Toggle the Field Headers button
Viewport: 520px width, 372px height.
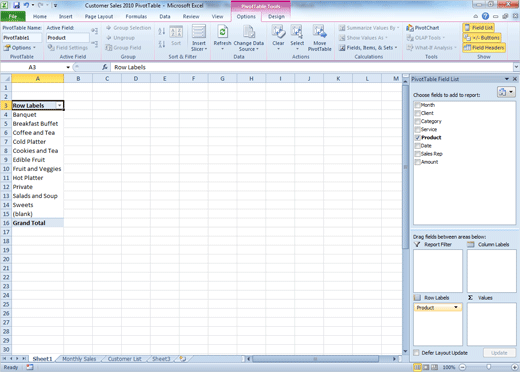point(484,48)
